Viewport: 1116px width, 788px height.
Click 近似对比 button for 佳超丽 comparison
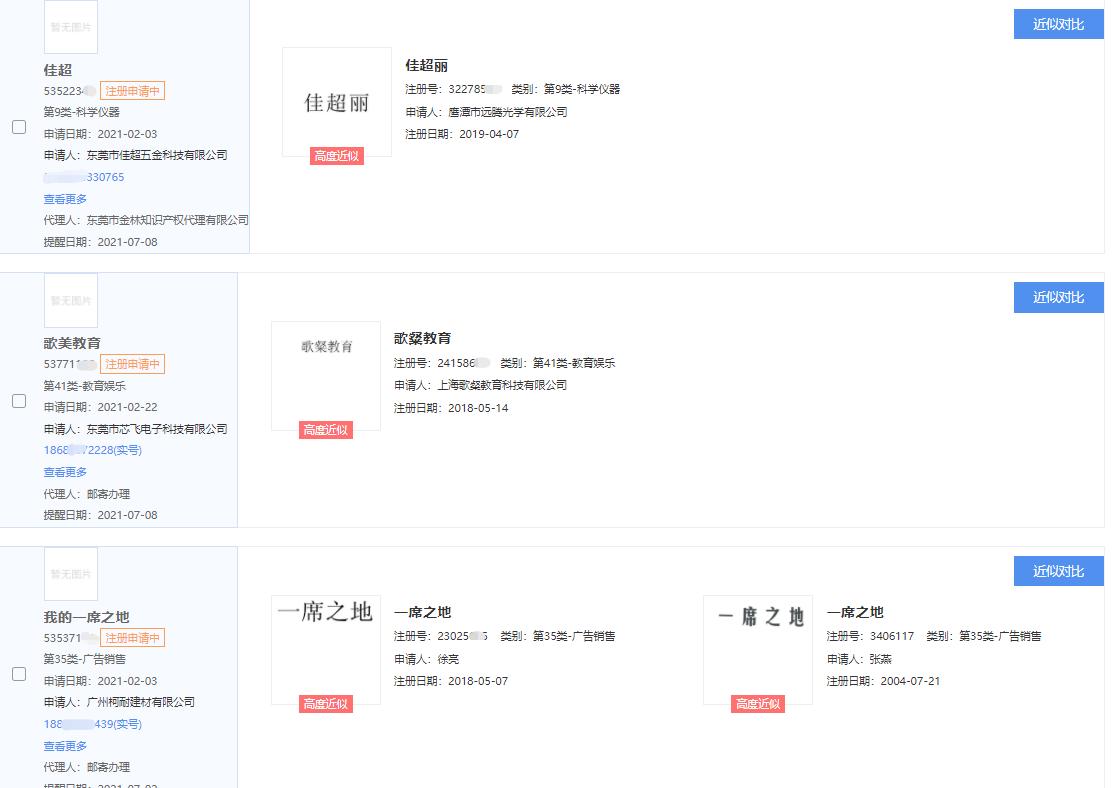[1058, 23]
